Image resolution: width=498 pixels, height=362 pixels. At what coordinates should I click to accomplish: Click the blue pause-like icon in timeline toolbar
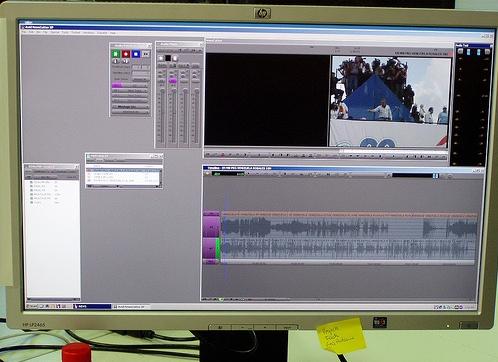tap(435, 176)
